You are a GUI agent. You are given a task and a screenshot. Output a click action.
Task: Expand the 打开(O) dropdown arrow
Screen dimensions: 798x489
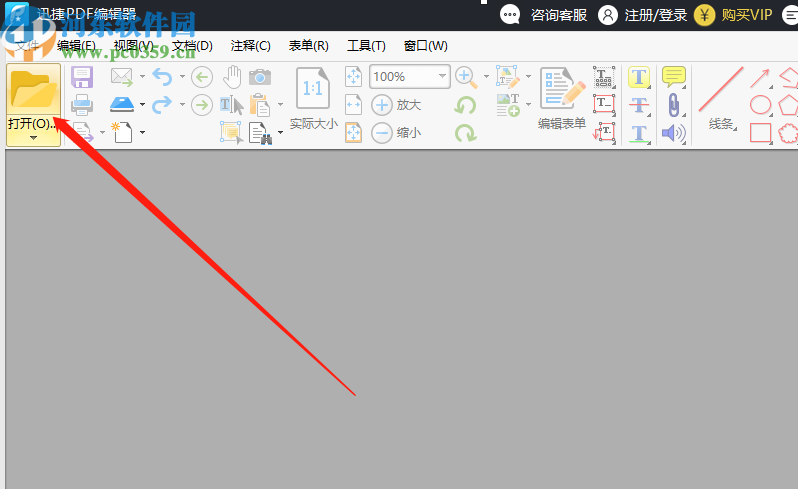click(34, 138)
